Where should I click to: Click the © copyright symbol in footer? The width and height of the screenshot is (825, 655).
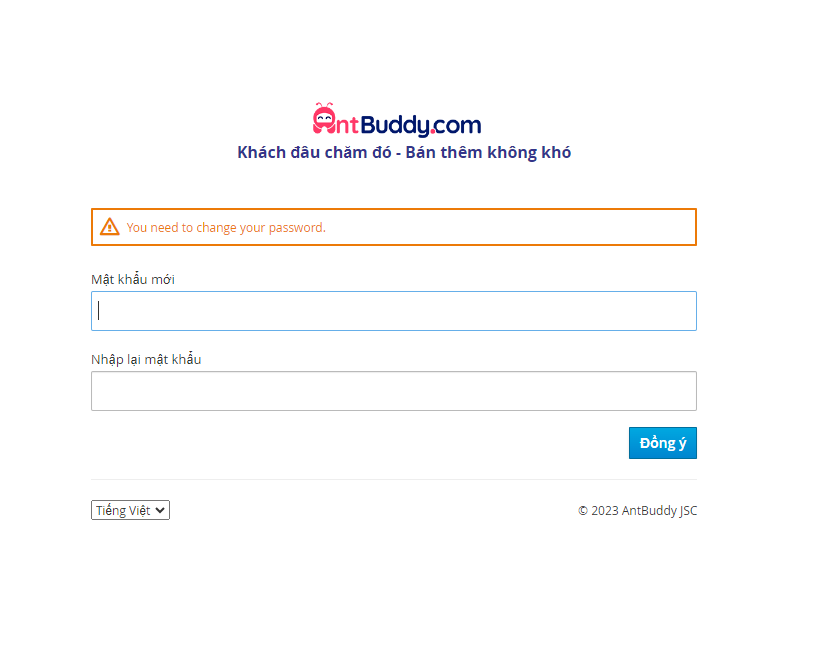click(x=583, y=510)
